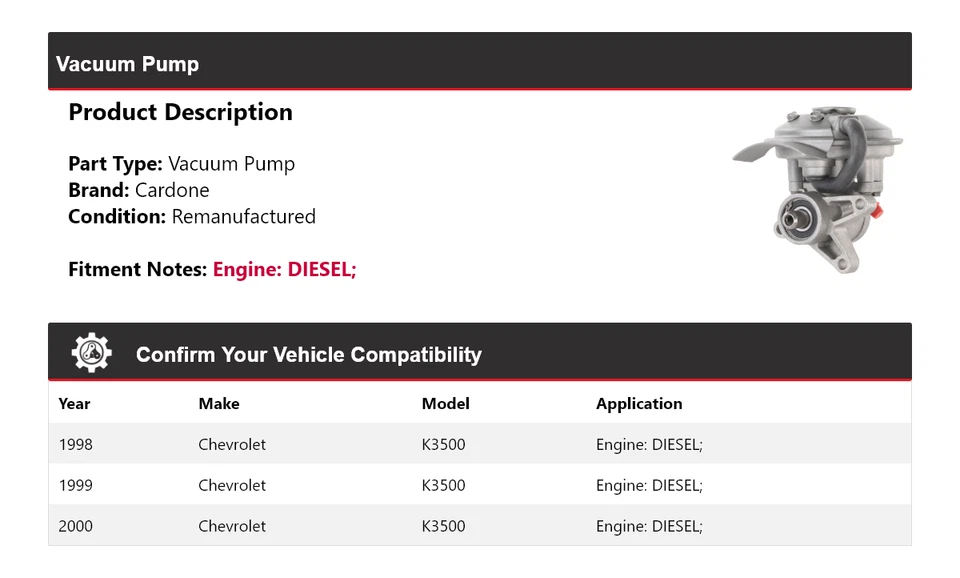
Task: Select the Model column header
Action: [x=445, y=404]
